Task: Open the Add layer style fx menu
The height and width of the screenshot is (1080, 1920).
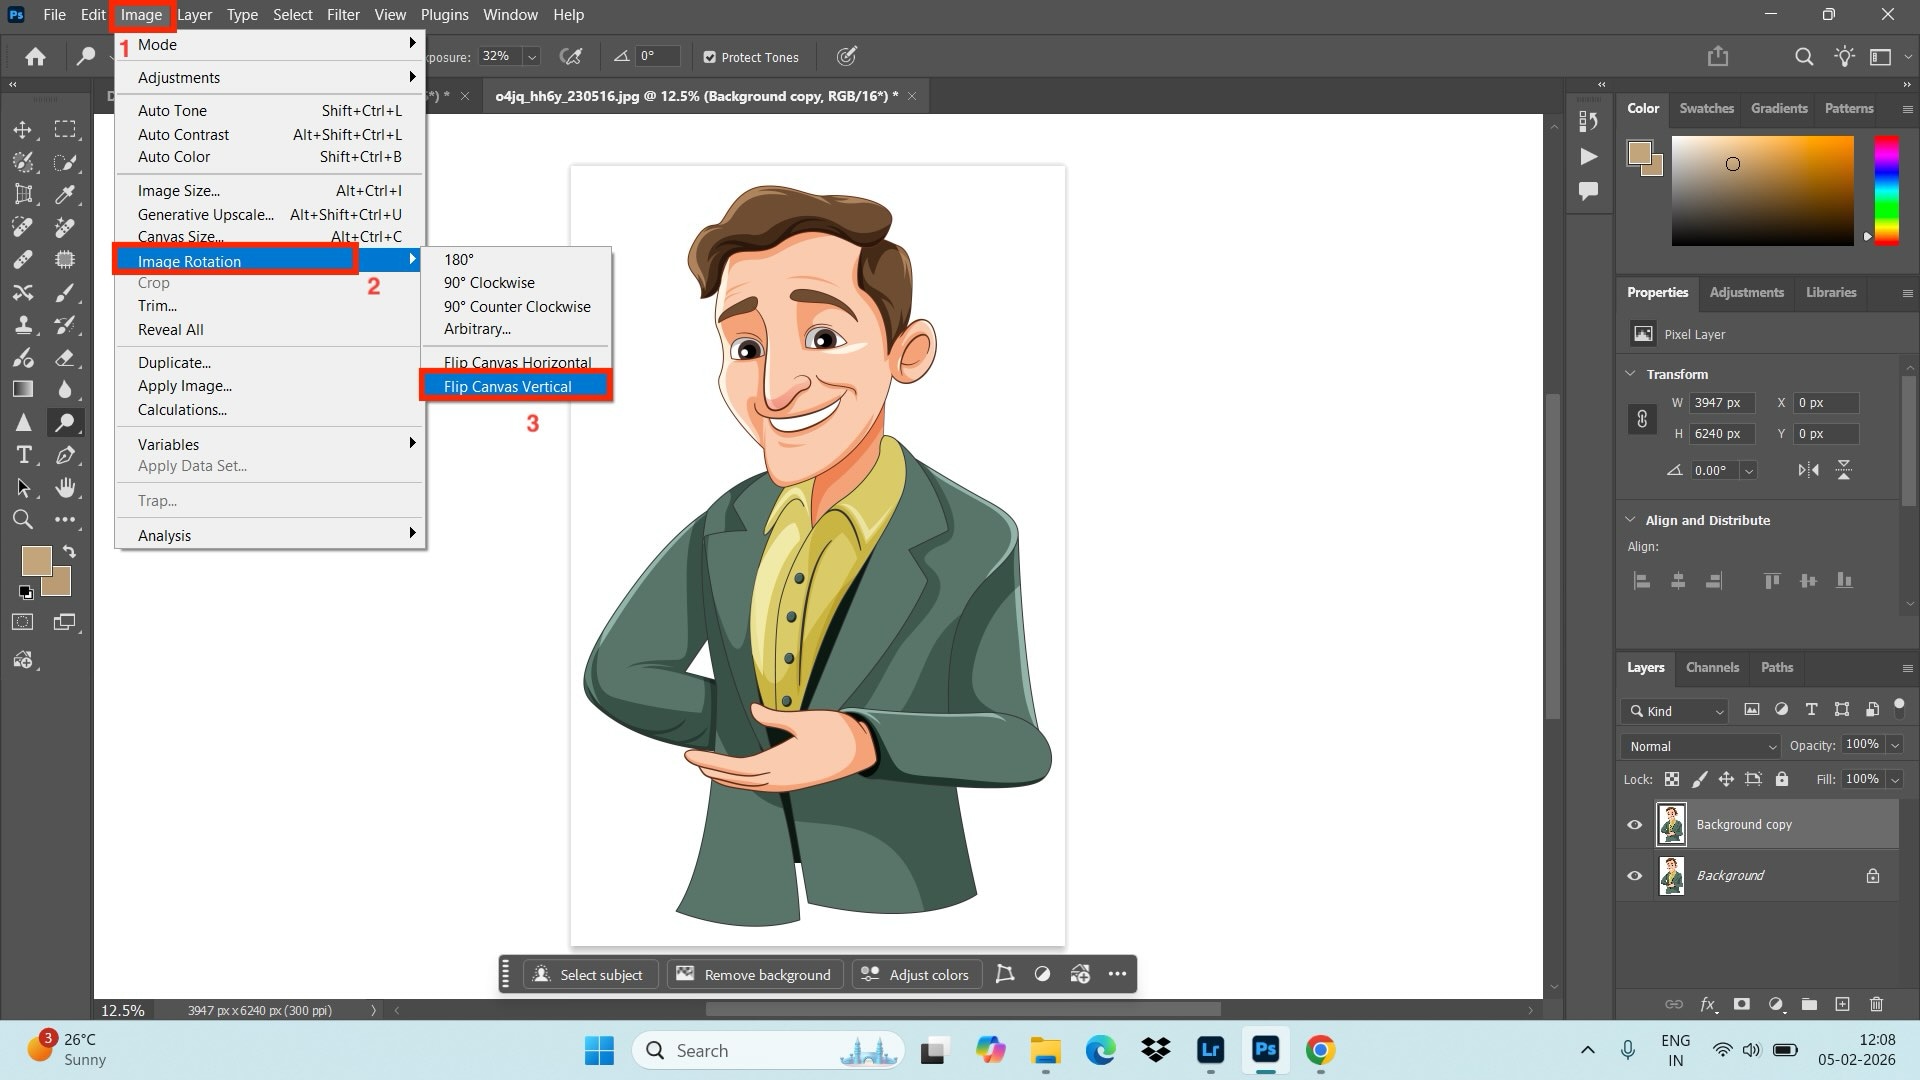Action: [1708, 1005]
